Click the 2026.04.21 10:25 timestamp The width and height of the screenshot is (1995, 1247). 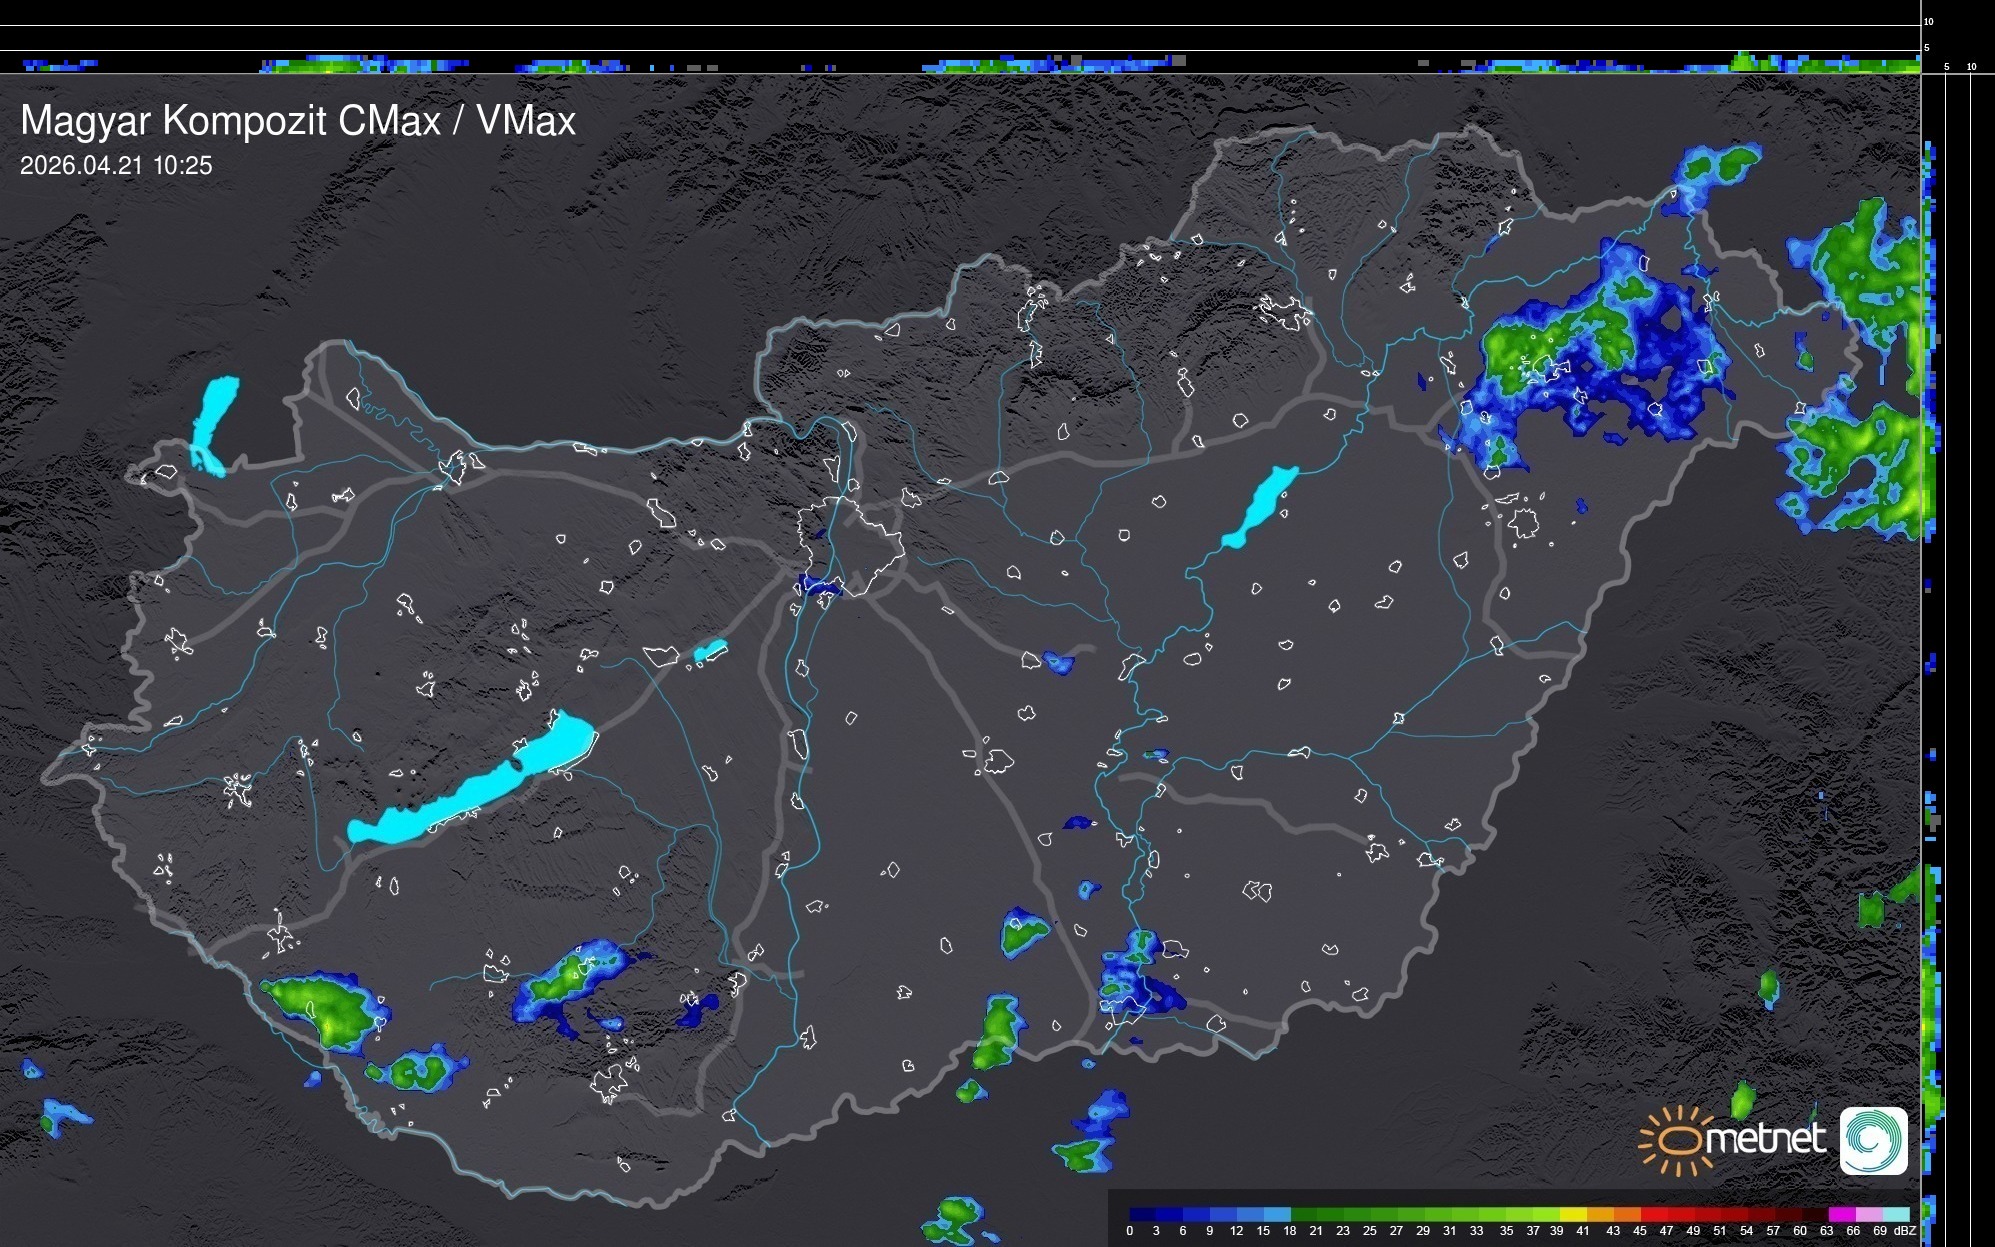[x=116, y=166]
